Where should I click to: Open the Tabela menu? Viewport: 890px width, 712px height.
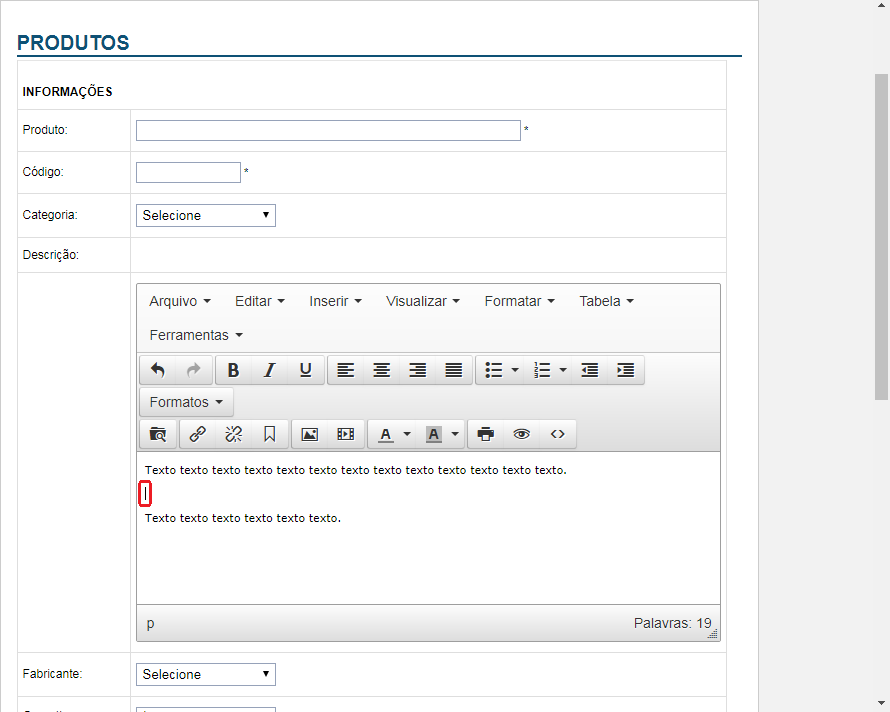pyautogui.click(x=606, y=301)
